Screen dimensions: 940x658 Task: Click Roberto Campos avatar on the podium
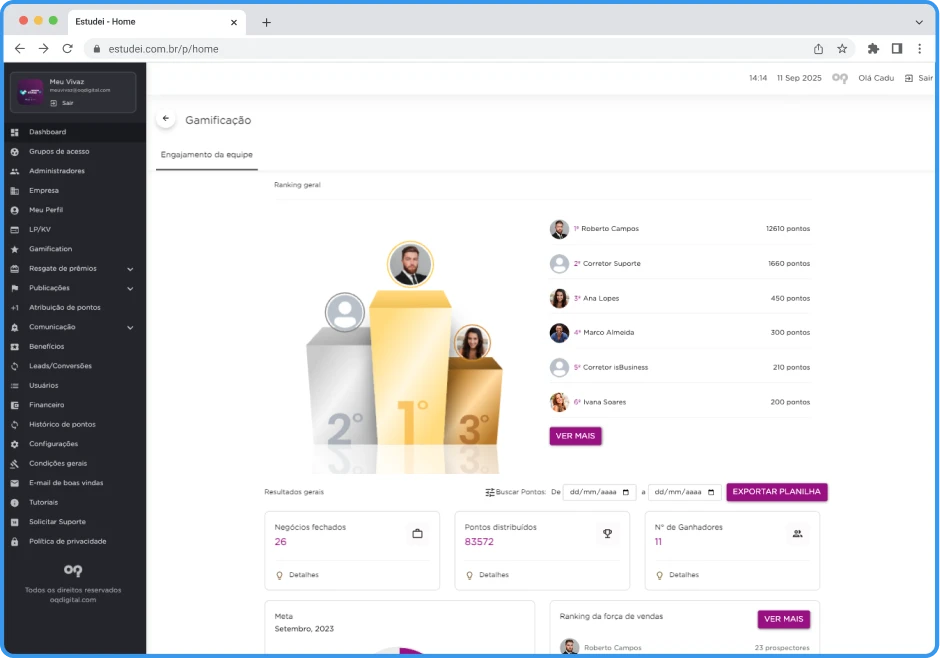410,265
